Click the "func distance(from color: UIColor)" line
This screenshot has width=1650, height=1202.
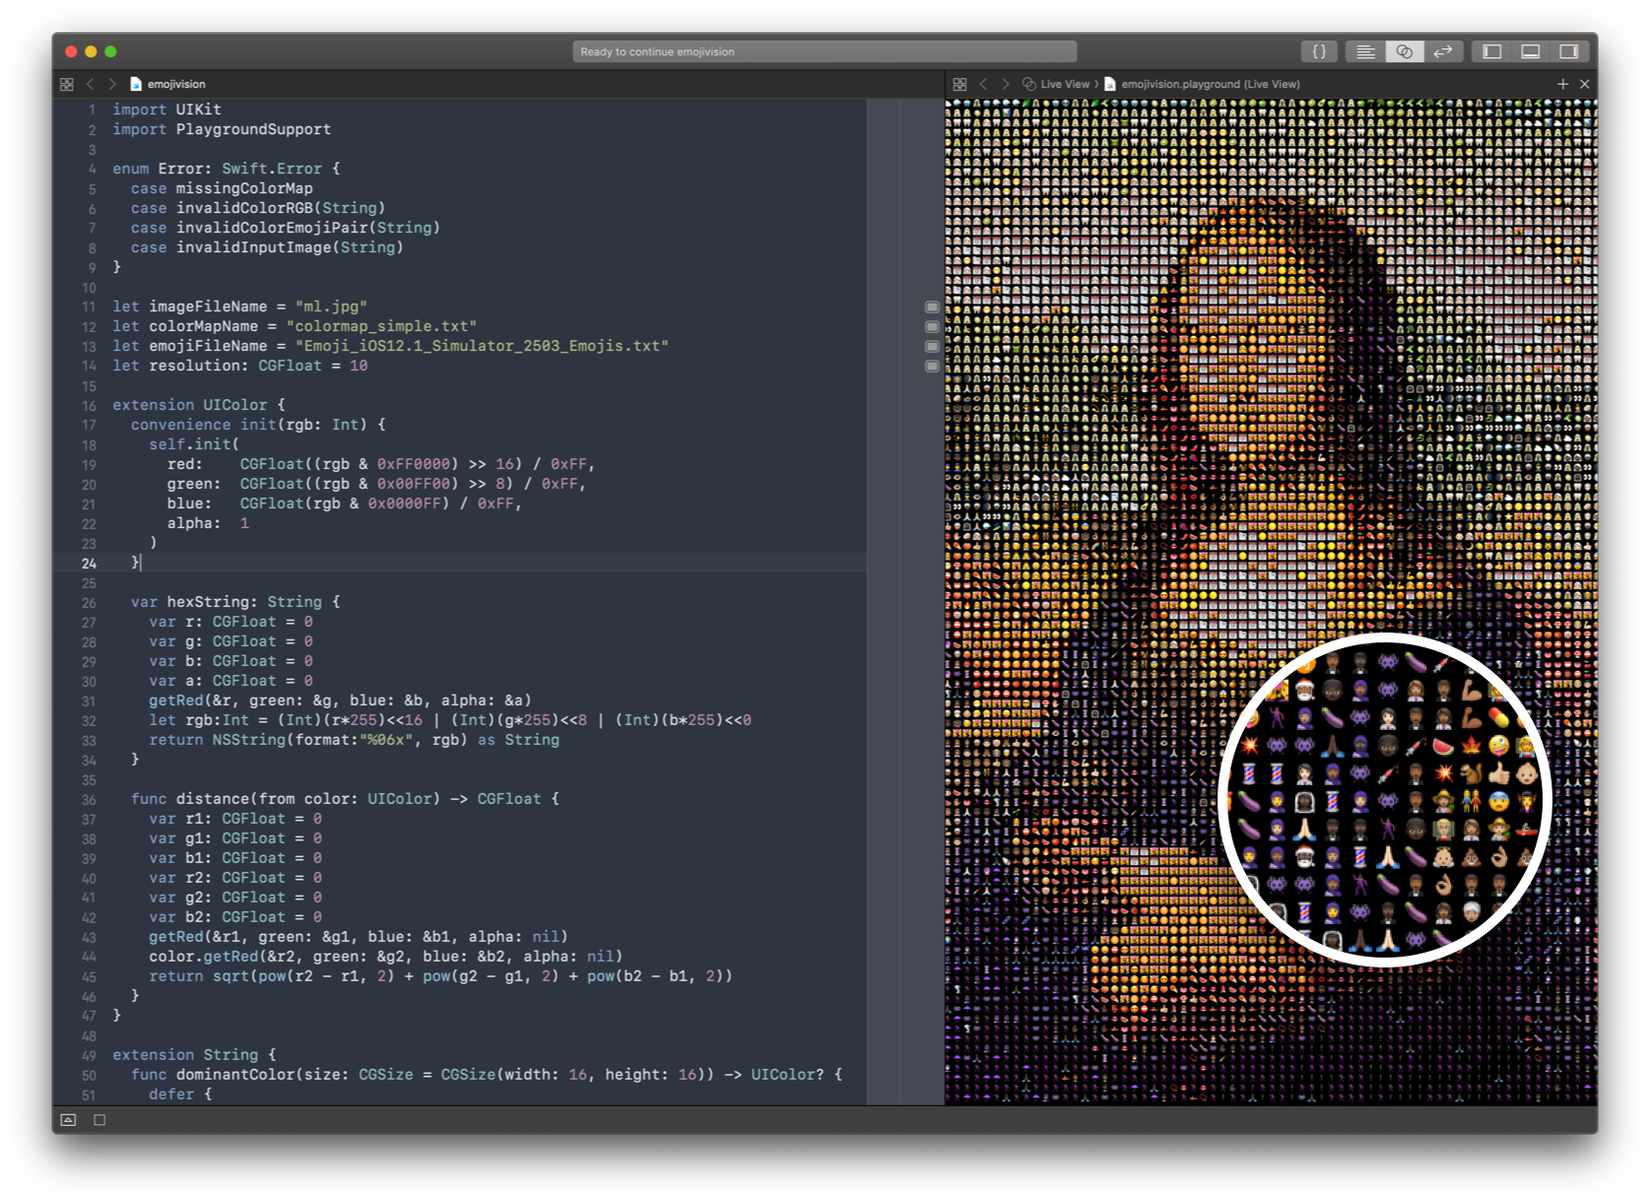coord(345,799)
